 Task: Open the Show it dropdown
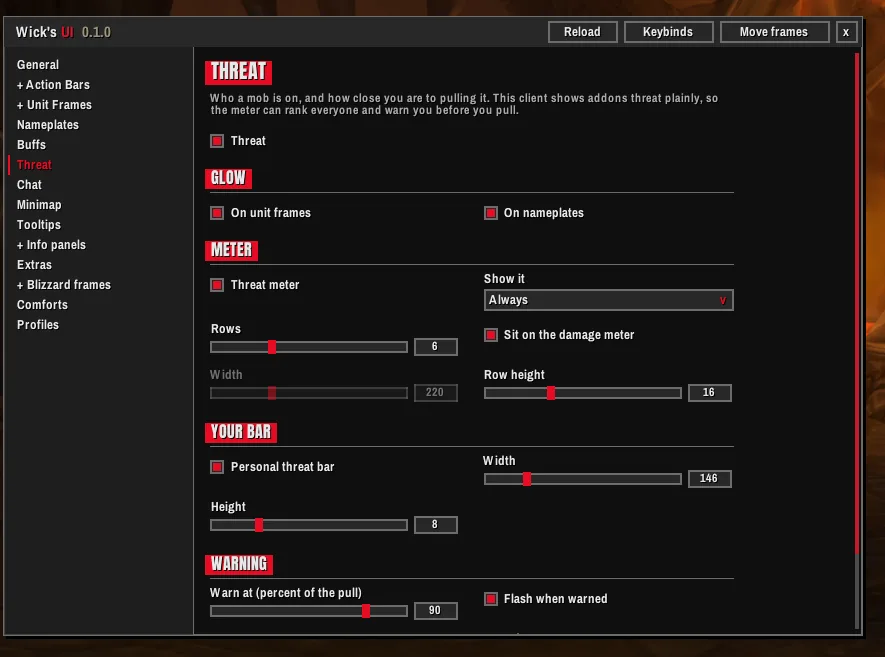[608, 300]
